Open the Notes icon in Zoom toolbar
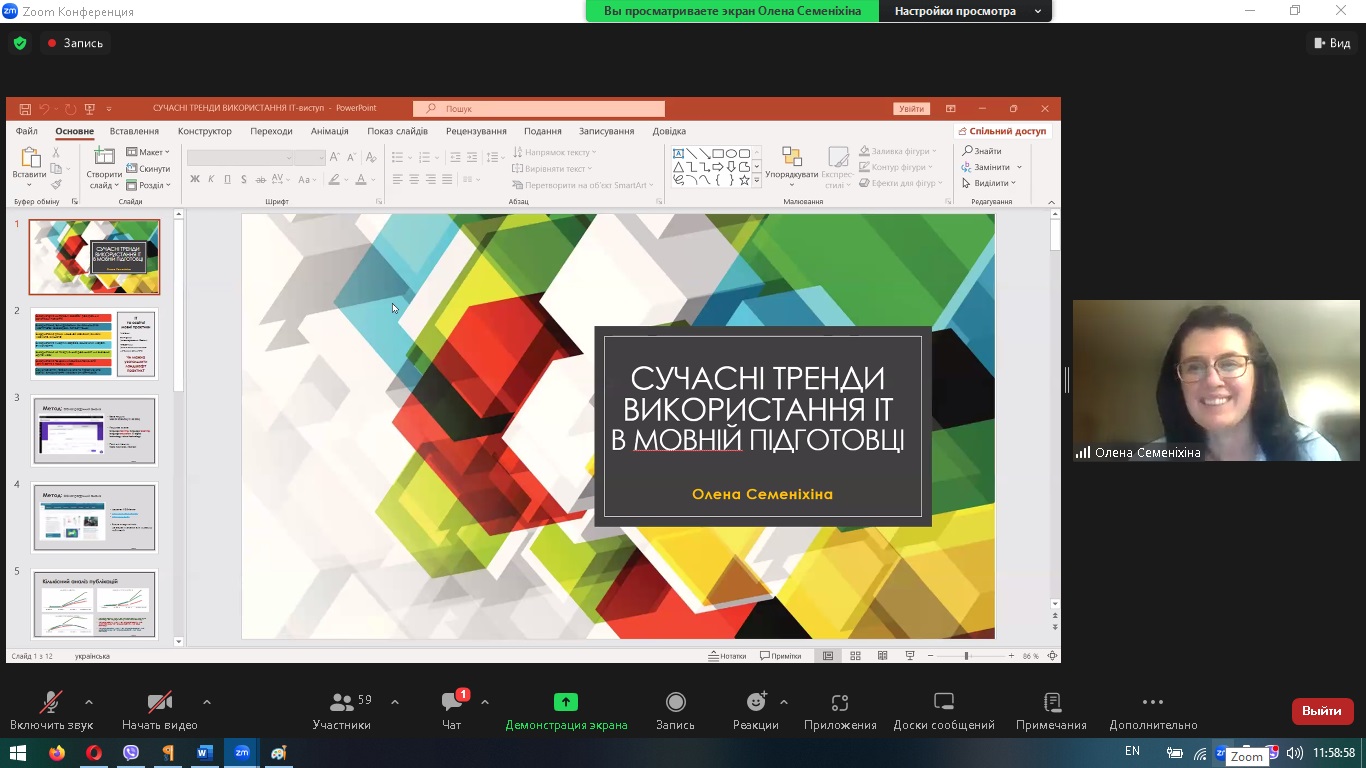1366x768 pixels. coord(1051,710)
